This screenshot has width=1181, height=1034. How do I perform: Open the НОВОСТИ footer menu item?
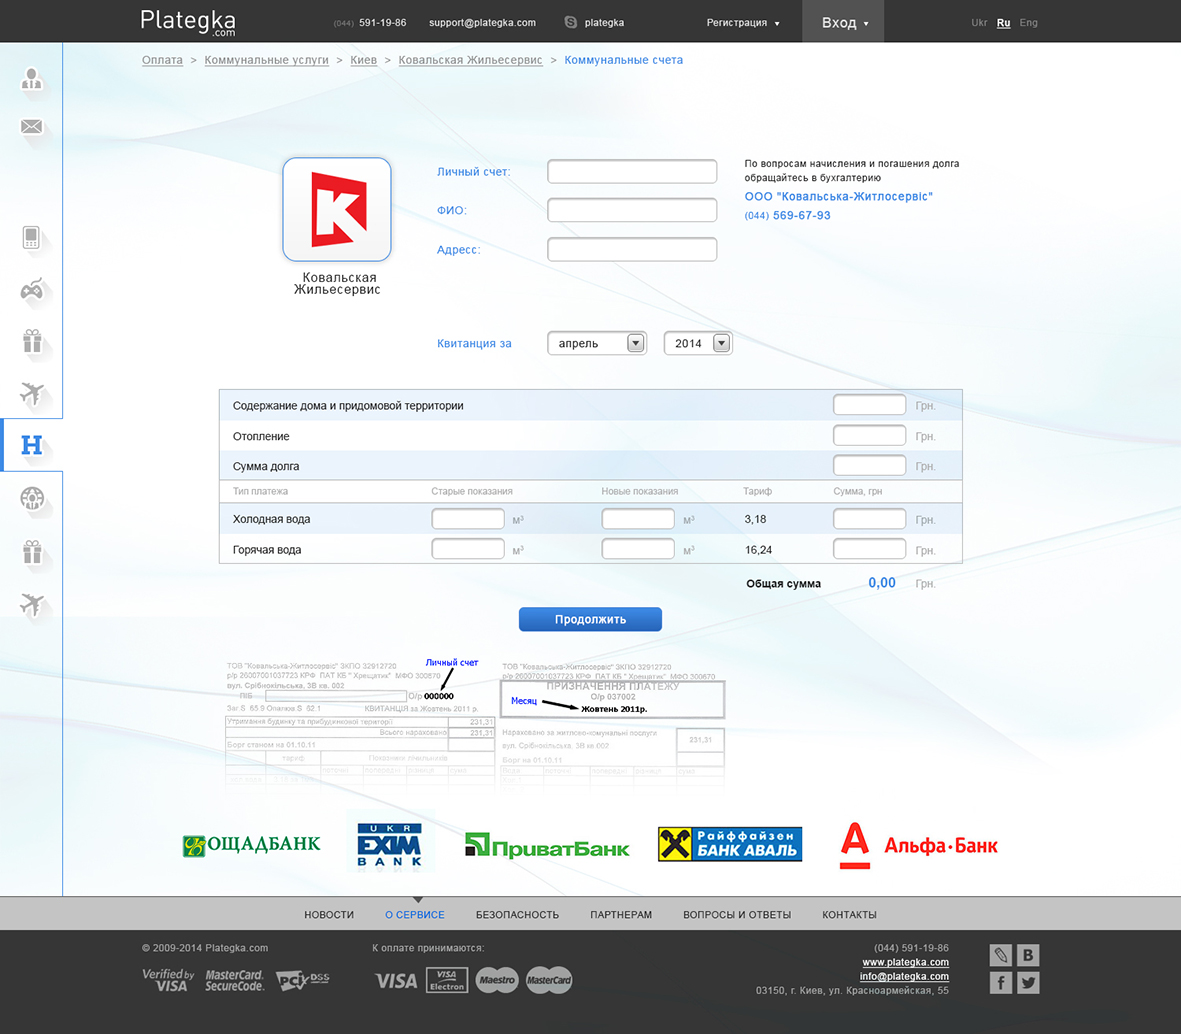[329, 914]
